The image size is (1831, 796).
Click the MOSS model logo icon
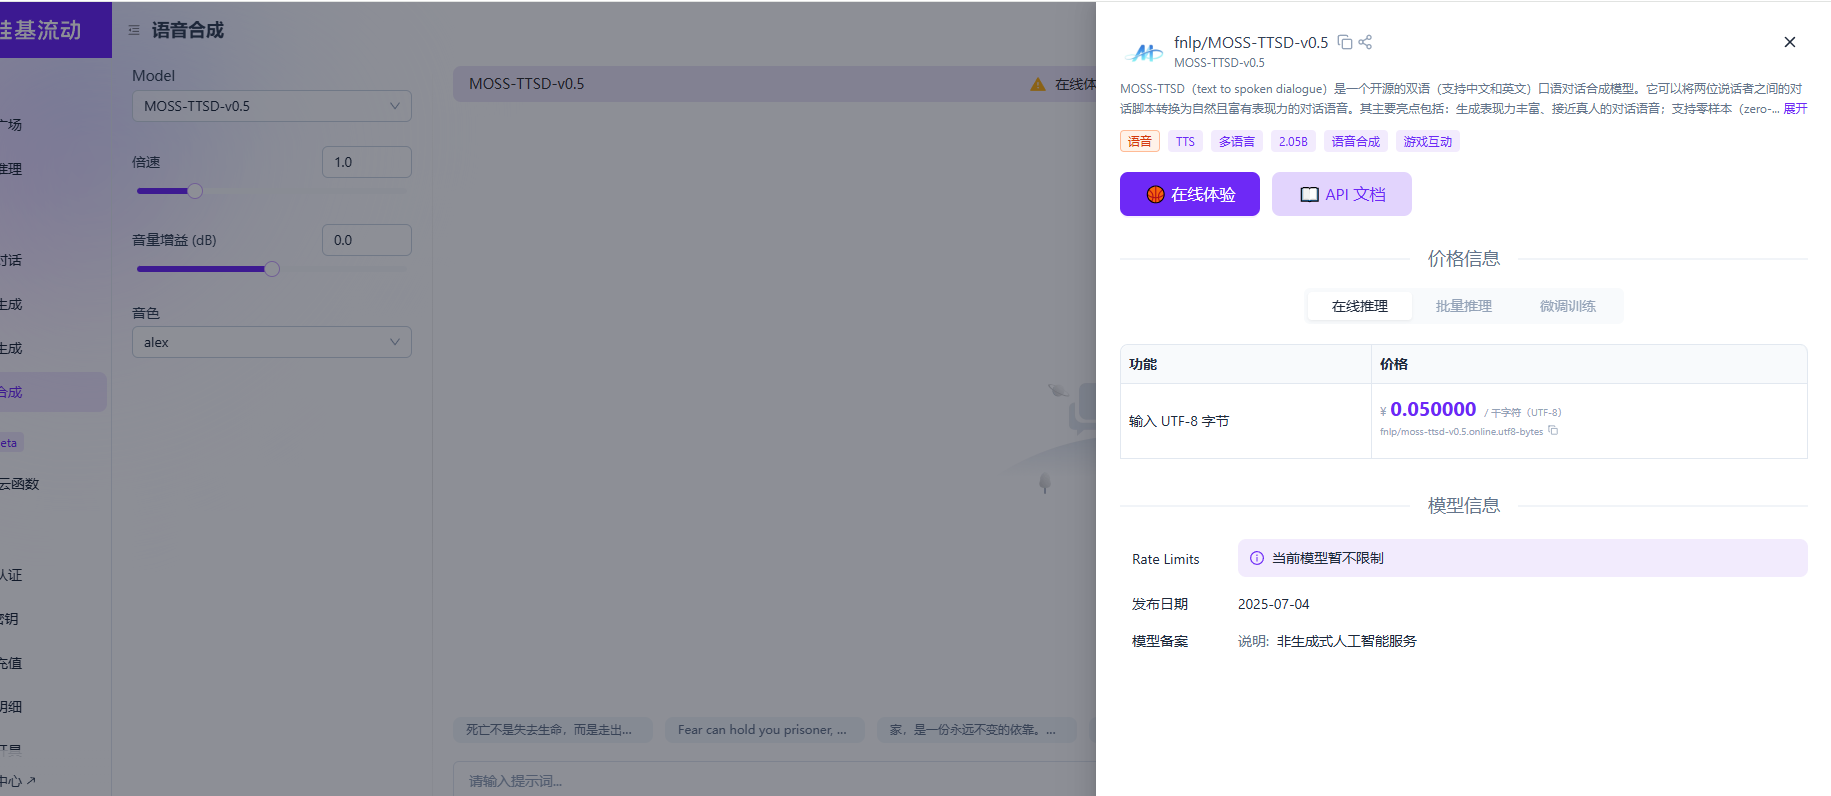tap(1144, 52)
